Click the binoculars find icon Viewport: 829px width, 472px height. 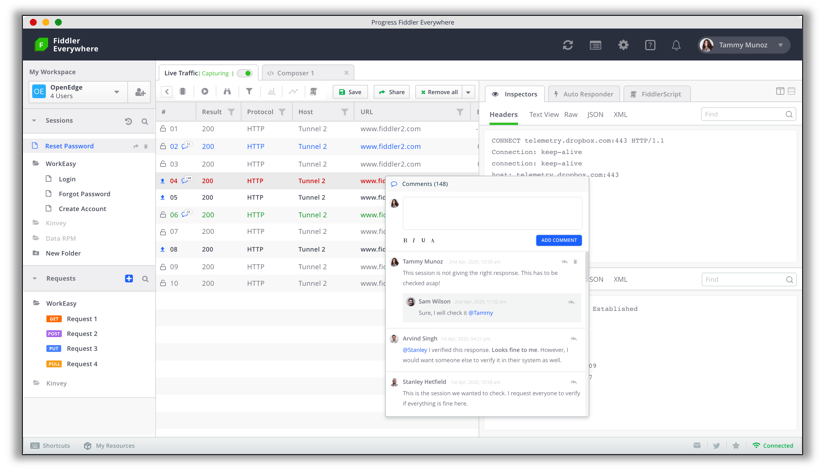227,91
